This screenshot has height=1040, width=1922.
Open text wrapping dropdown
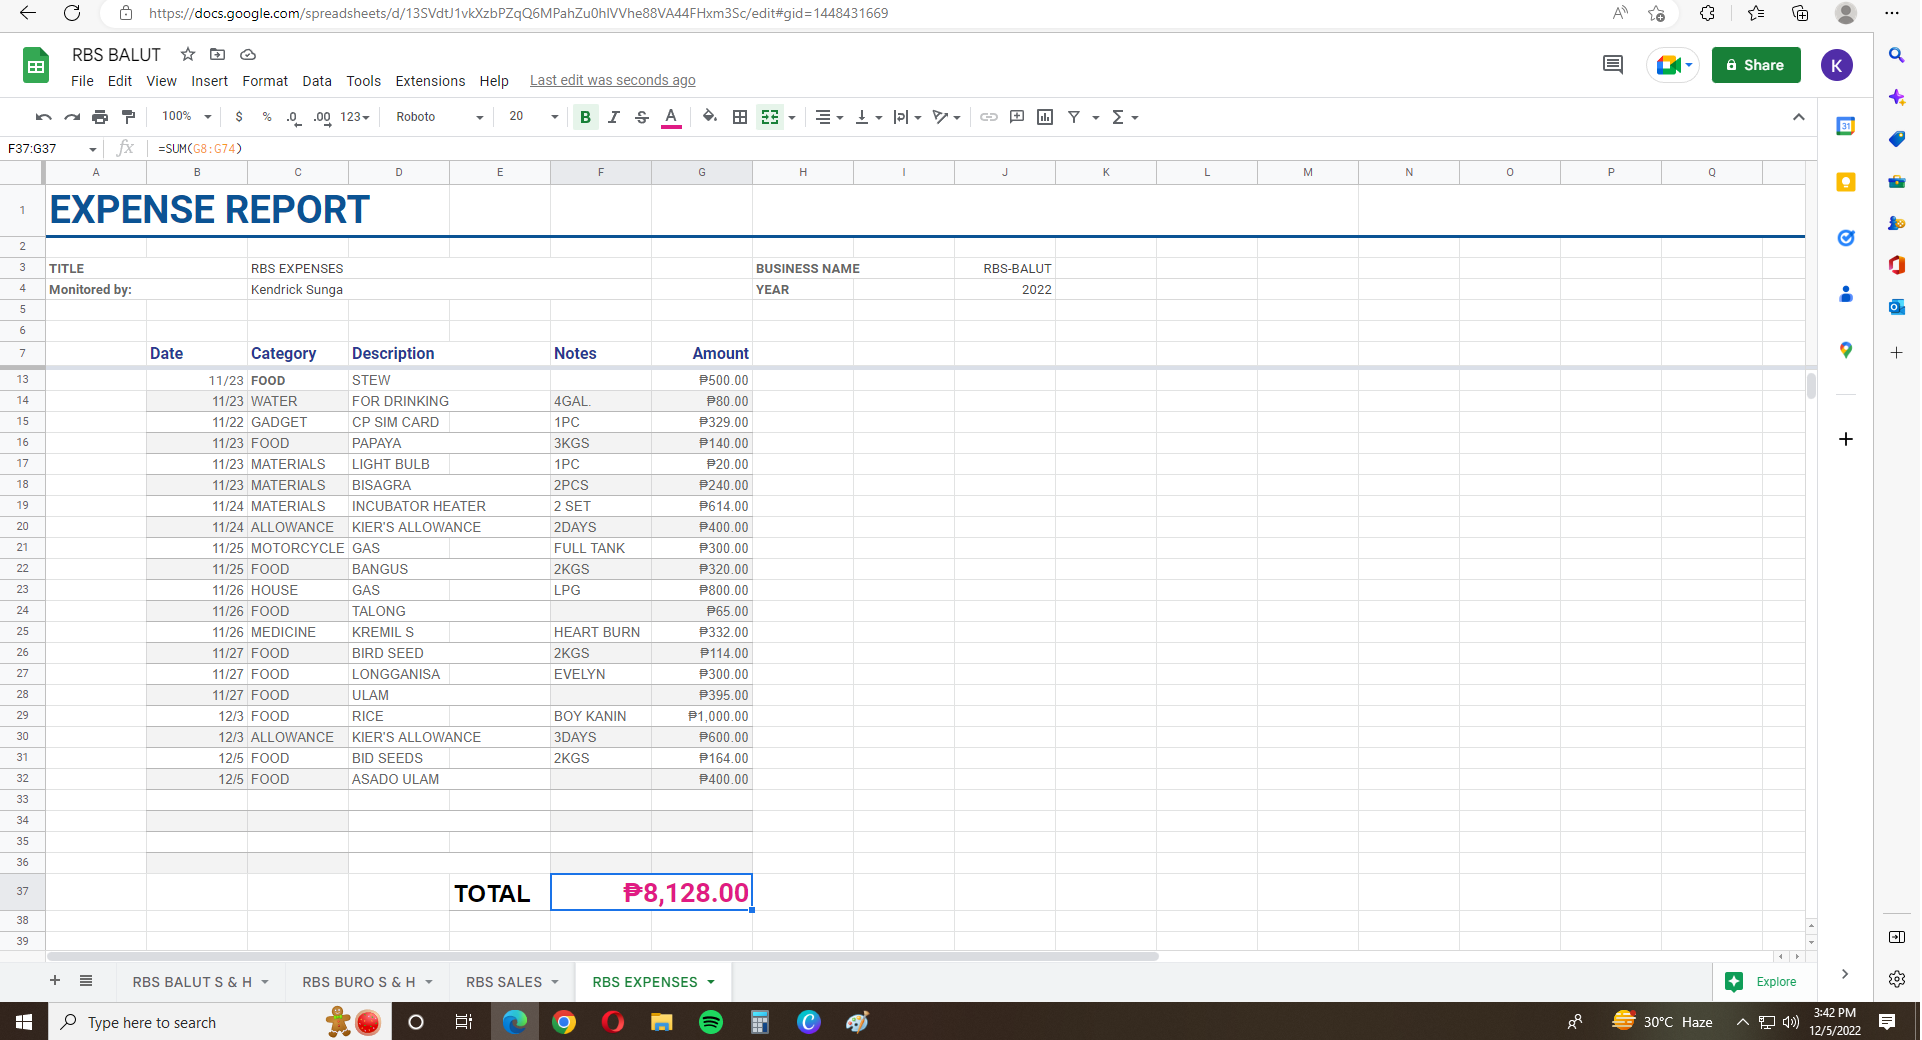pos(907,117)
